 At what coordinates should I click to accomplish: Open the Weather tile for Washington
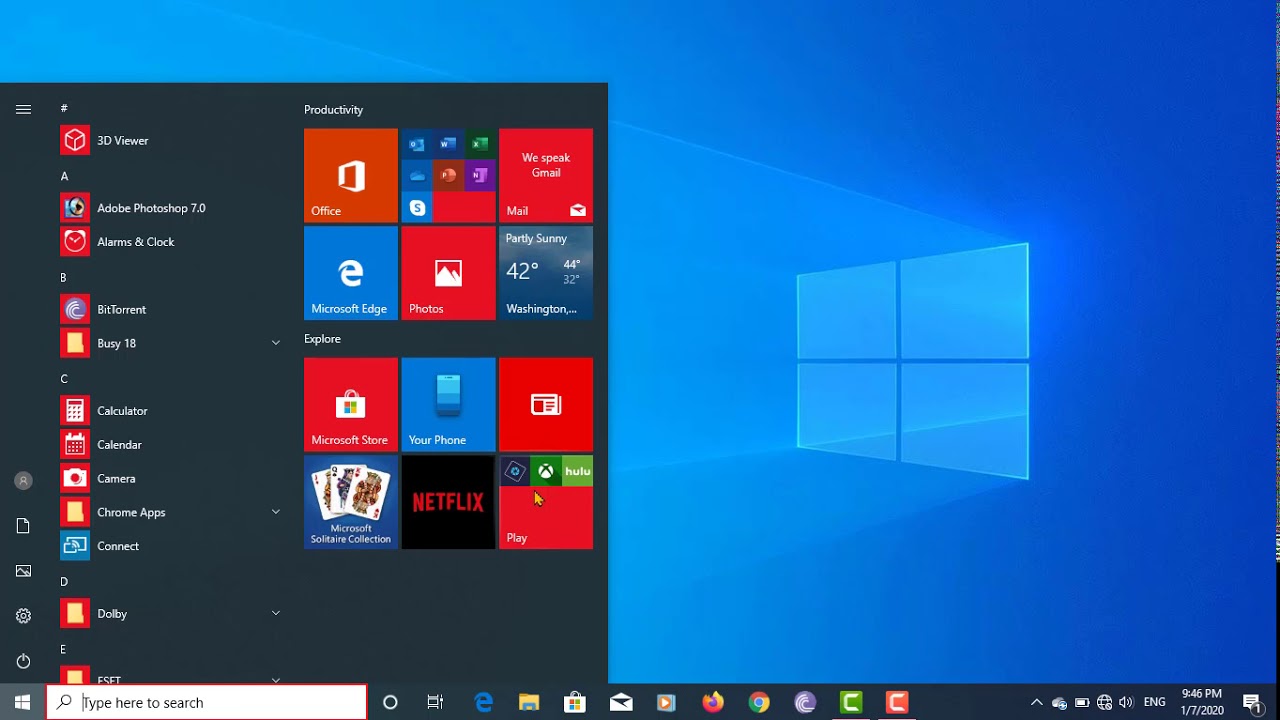click(546, 273)
